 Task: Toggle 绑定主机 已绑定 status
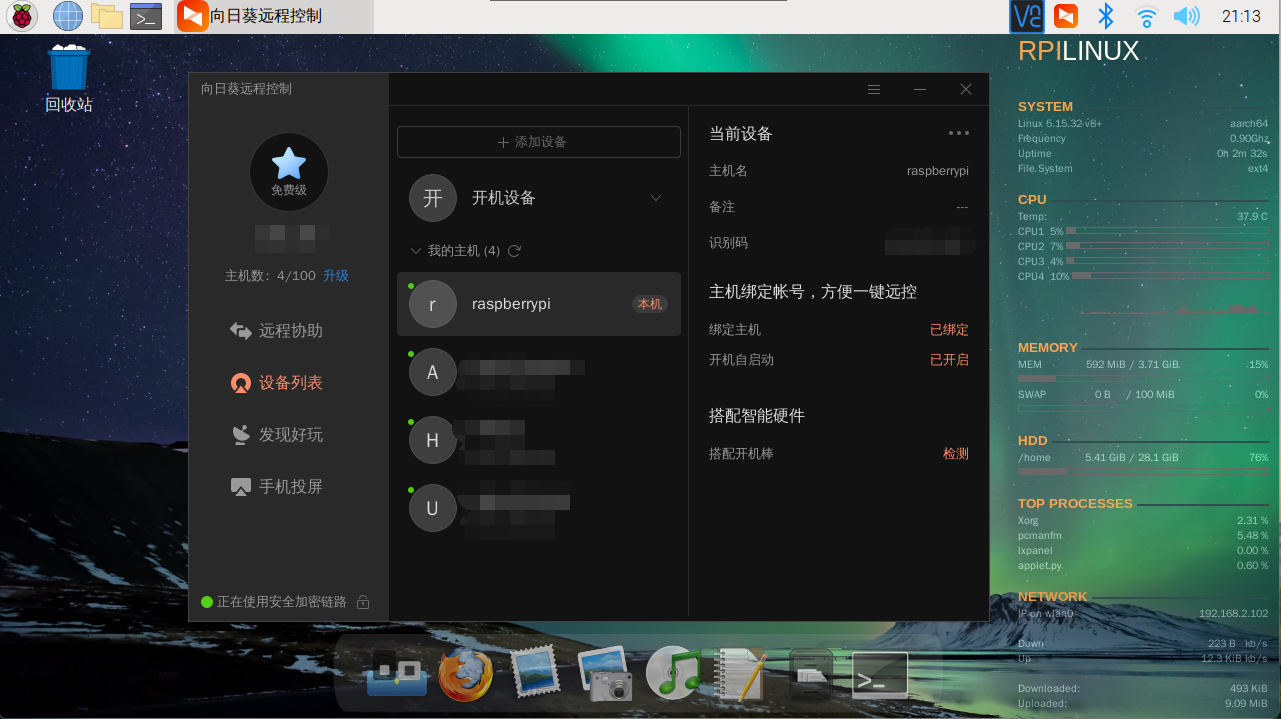[948, 330]
